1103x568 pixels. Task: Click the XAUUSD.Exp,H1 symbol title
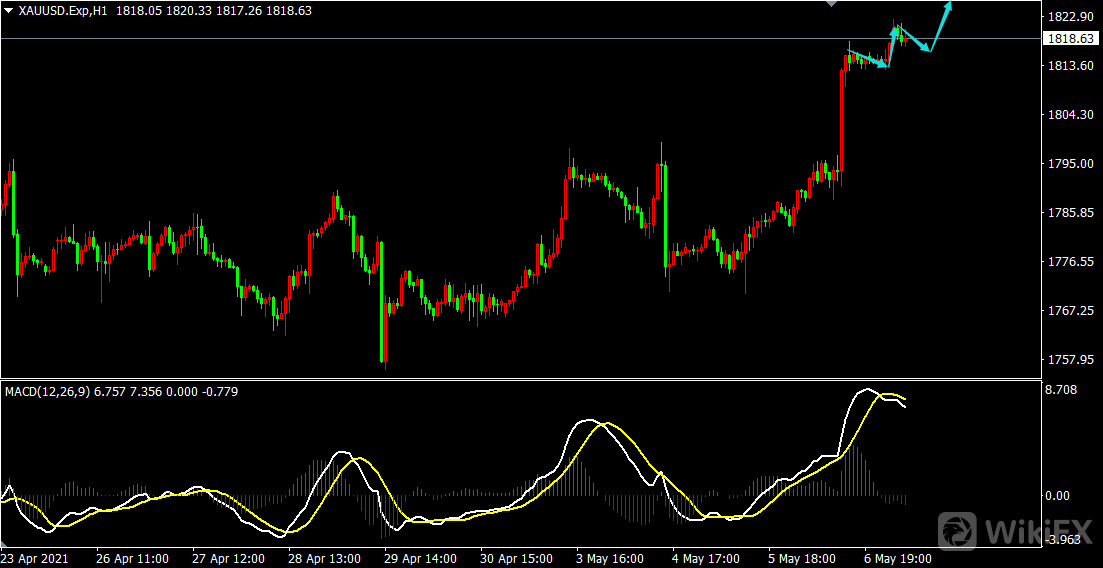click(x=64, y=10)
